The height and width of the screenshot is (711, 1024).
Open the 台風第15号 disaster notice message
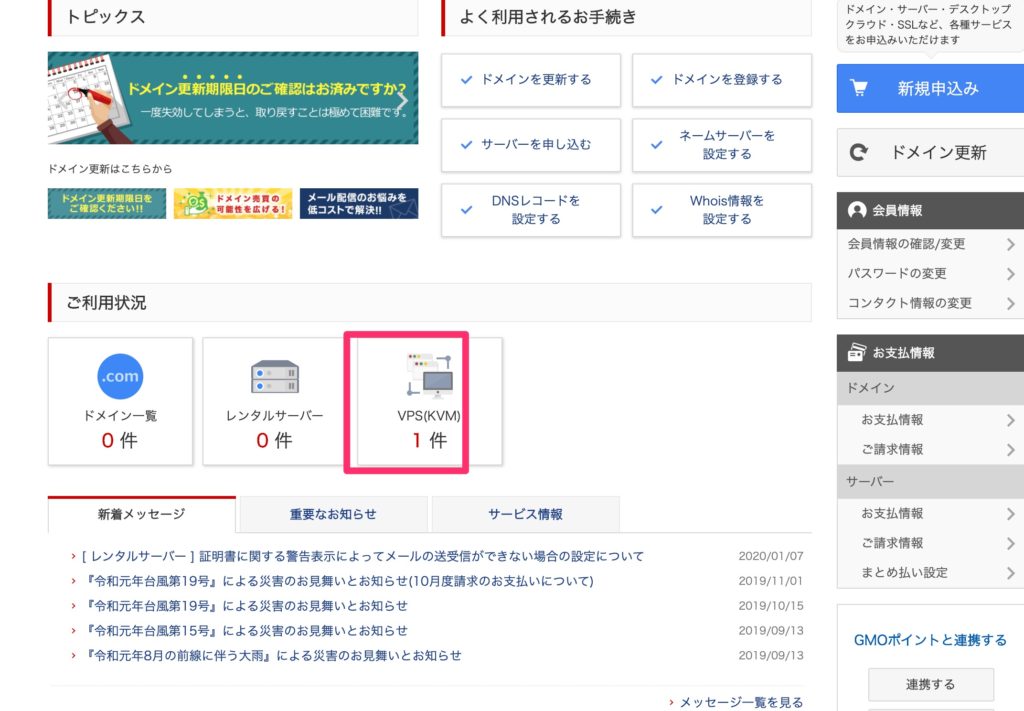coord(247,631)
